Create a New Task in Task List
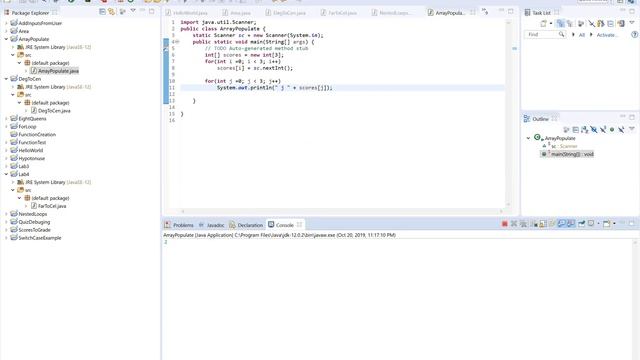 [543, 24]
